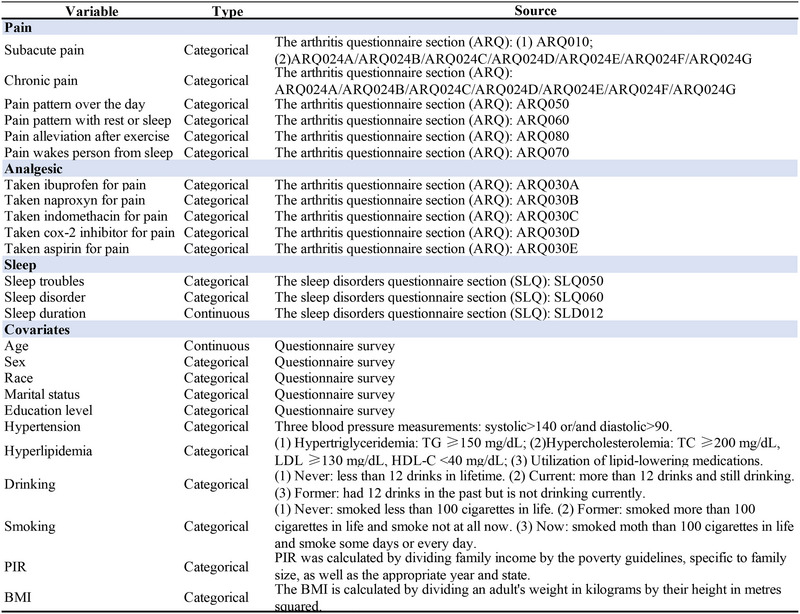Select the Covariates section heading row
Viewport: 800px width, 614px height.
400,329
